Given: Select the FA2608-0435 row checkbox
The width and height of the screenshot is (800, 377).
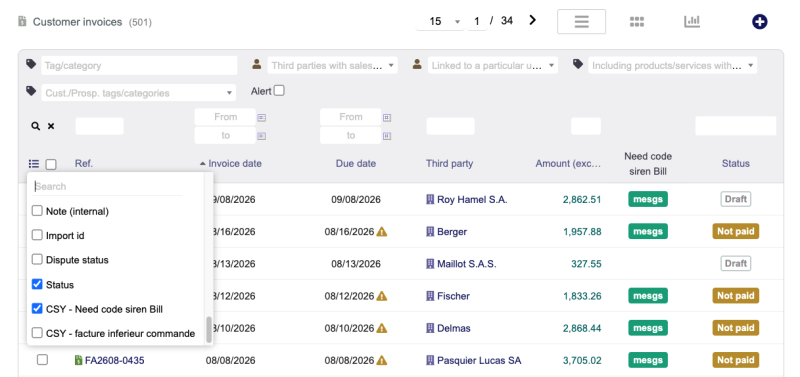Looking at the screenshot, I should 42,360.
